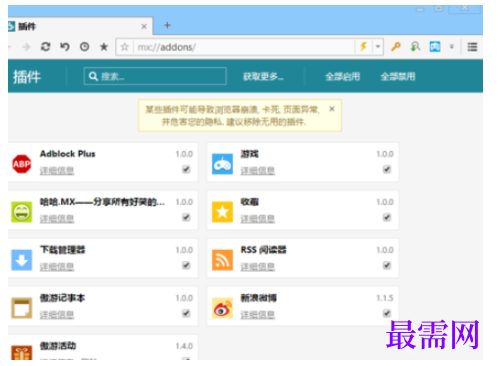Click the 傲游活动 plugin title
498x366 pixels.
click(x=58, y=346)
